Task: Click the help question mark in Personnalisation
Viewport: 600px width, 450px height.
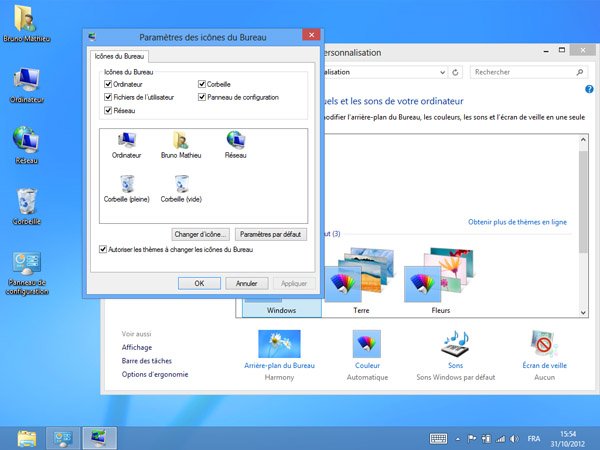Action: 589,89
